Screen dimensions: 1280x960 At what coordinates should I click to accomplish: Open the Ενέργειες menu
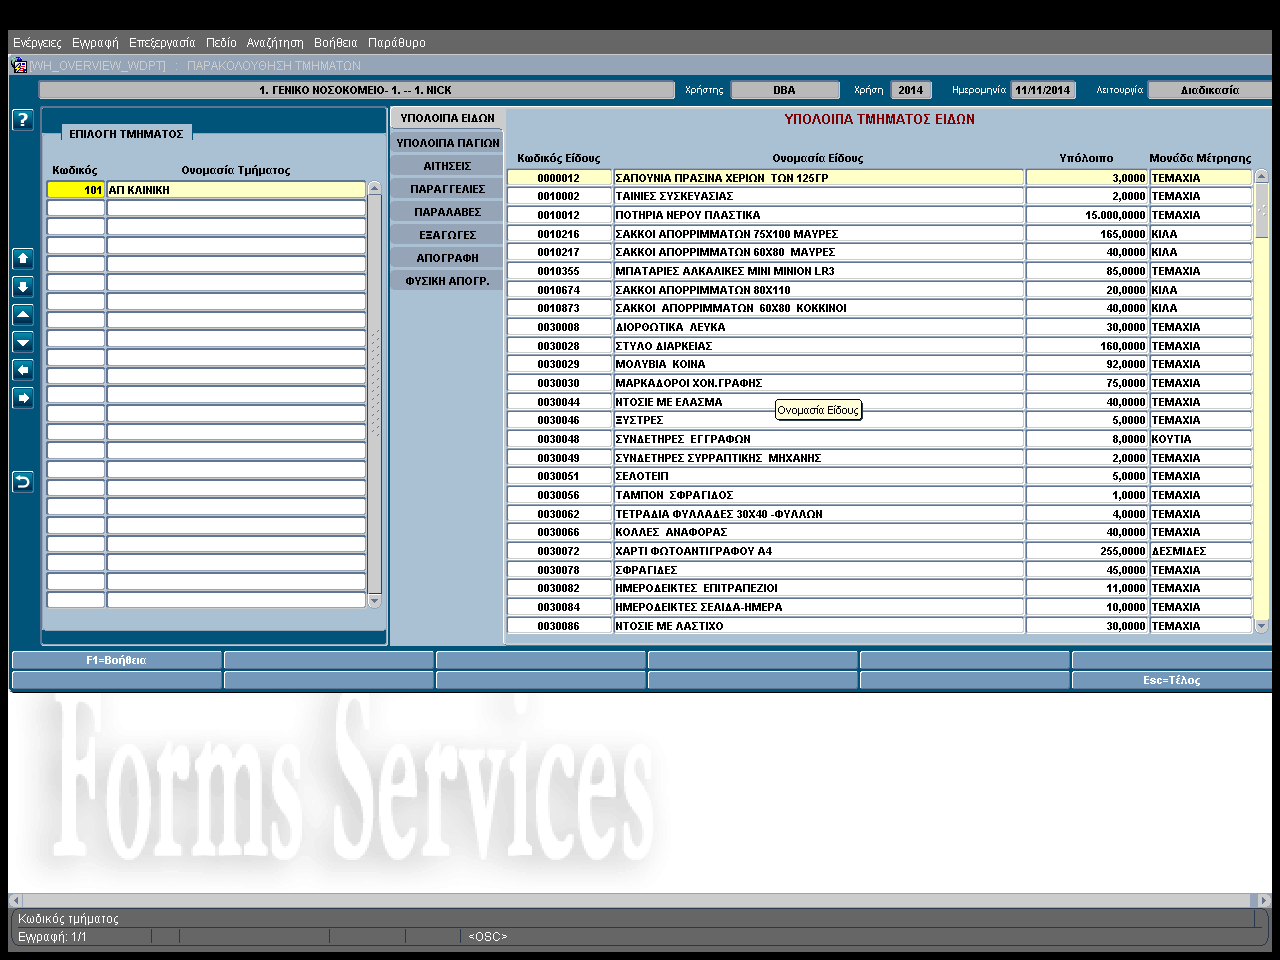coord(37,43)
